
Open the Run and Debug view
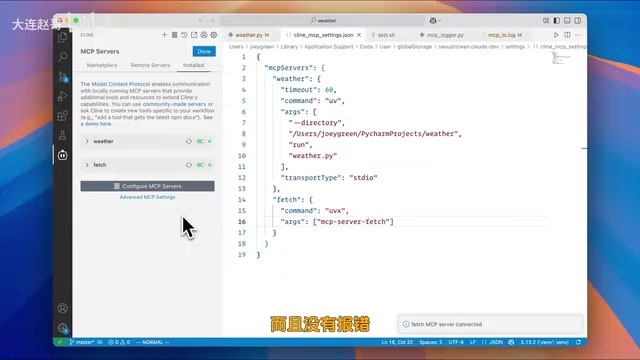62,96
